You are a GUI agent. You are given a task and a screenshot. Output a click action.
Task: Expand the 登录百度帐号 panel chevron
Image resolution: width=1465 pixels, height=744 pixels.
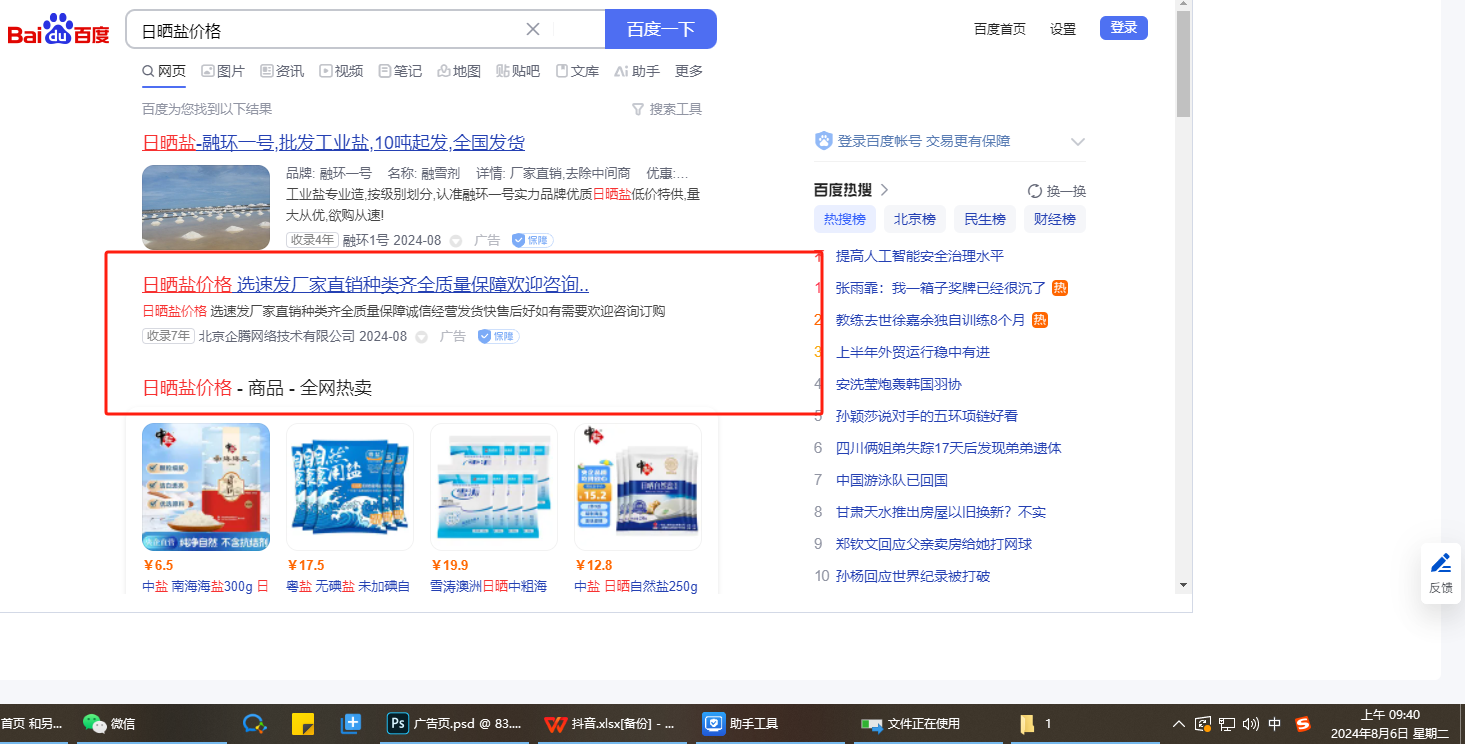[x=1077, y=141]
